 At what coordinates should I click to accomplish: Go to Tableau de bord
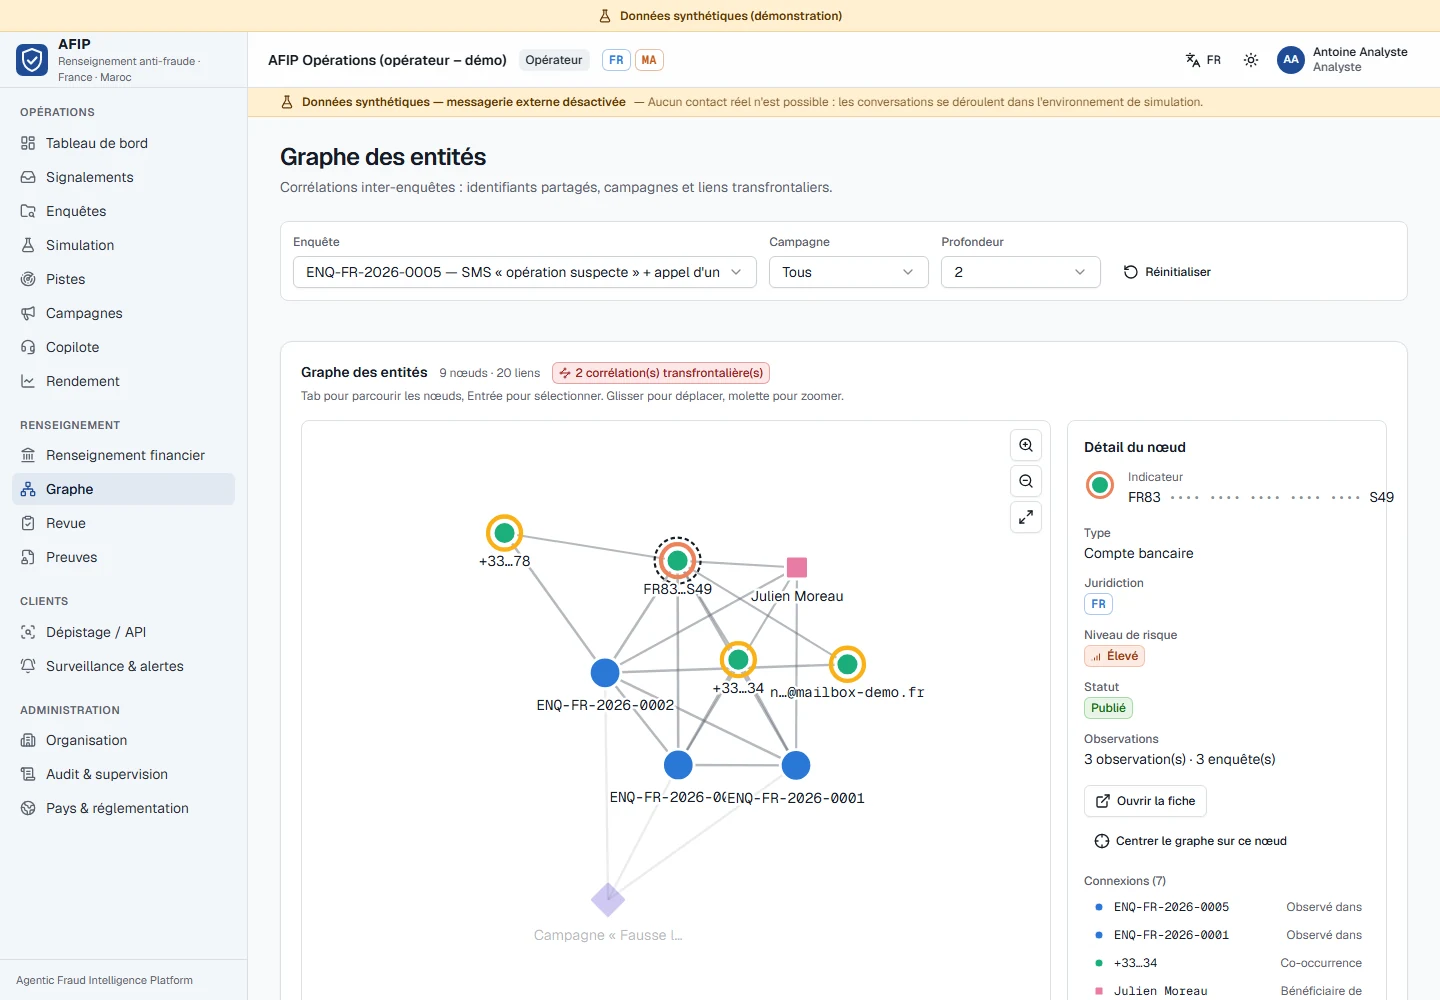tap(124, 143)
